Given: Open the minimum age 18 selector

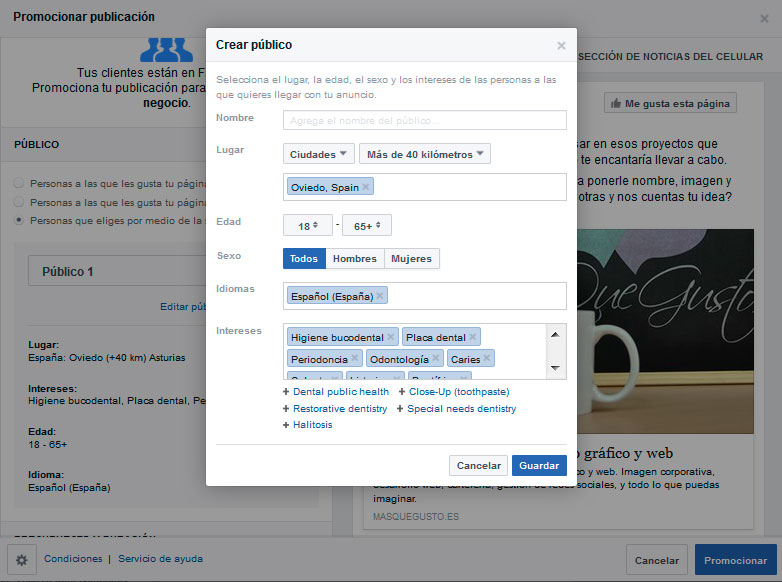Looking at the screenshot, I should 307,226.
